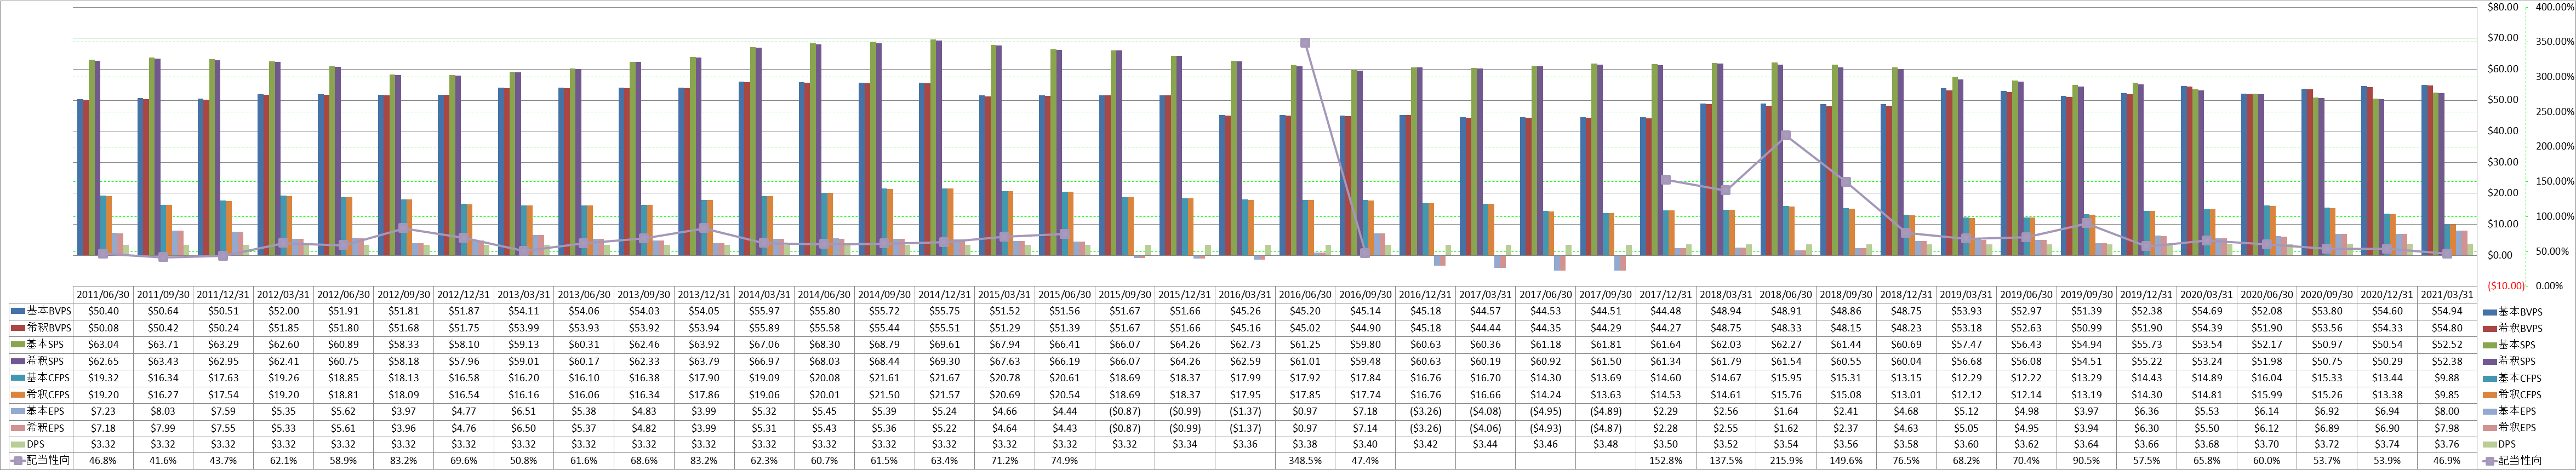Click the 配当性向 line peak marker at 2016/06/30
This screenshot has width=2576, height=470.
(1305, 43)
